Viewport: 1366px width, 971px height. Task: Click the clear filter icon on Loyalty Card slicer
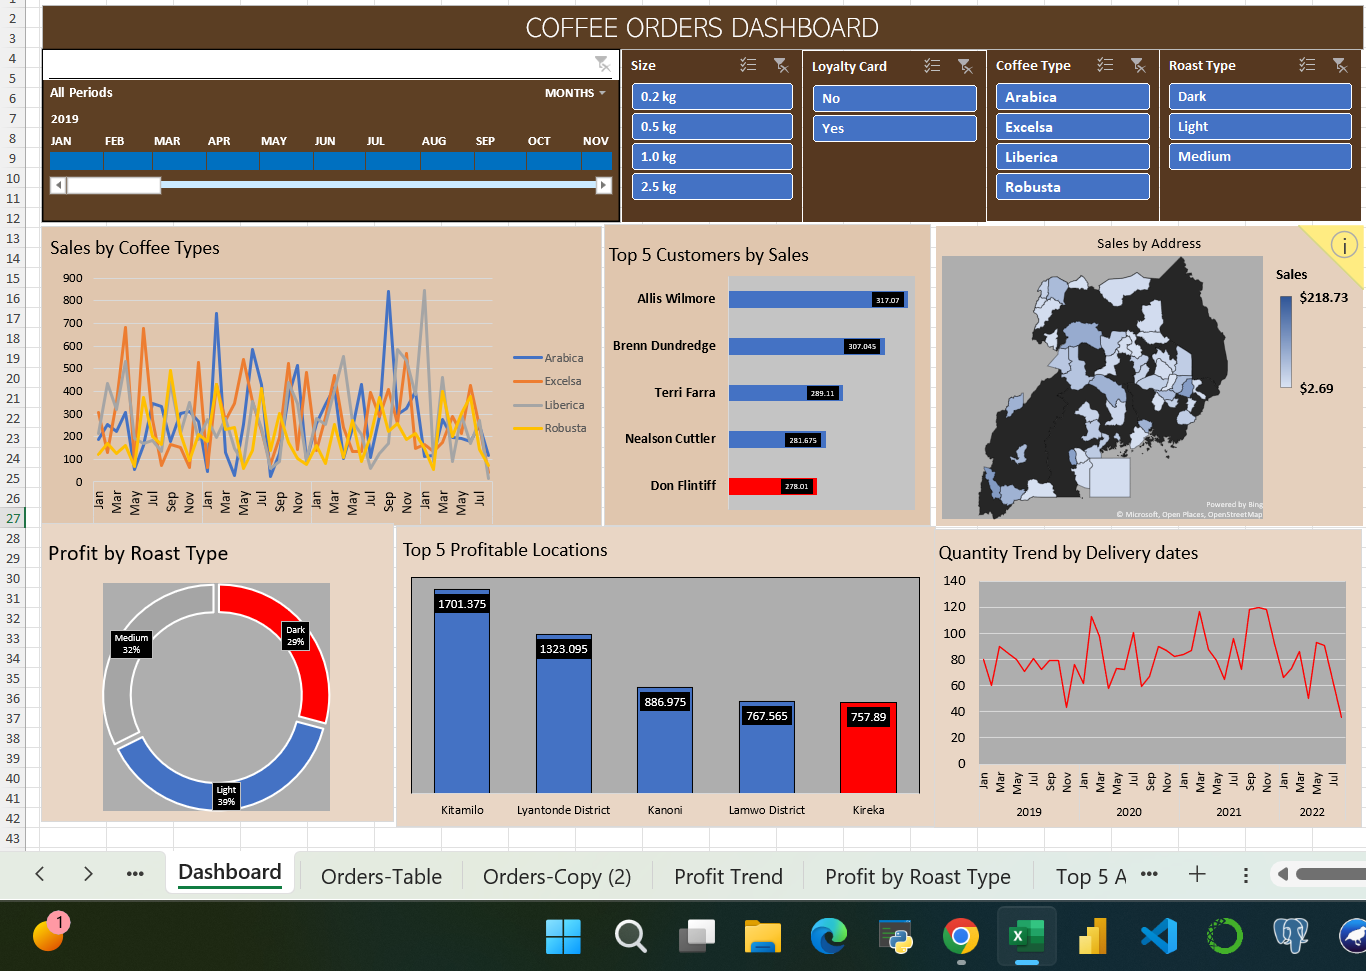965,66
